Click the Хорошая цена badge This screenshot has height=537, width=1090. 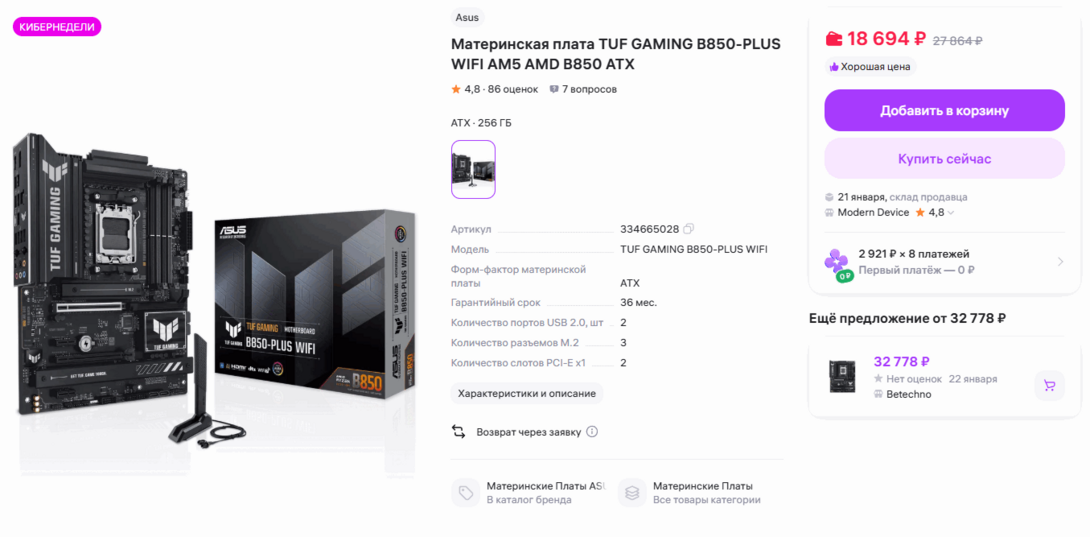pos(870,67)
